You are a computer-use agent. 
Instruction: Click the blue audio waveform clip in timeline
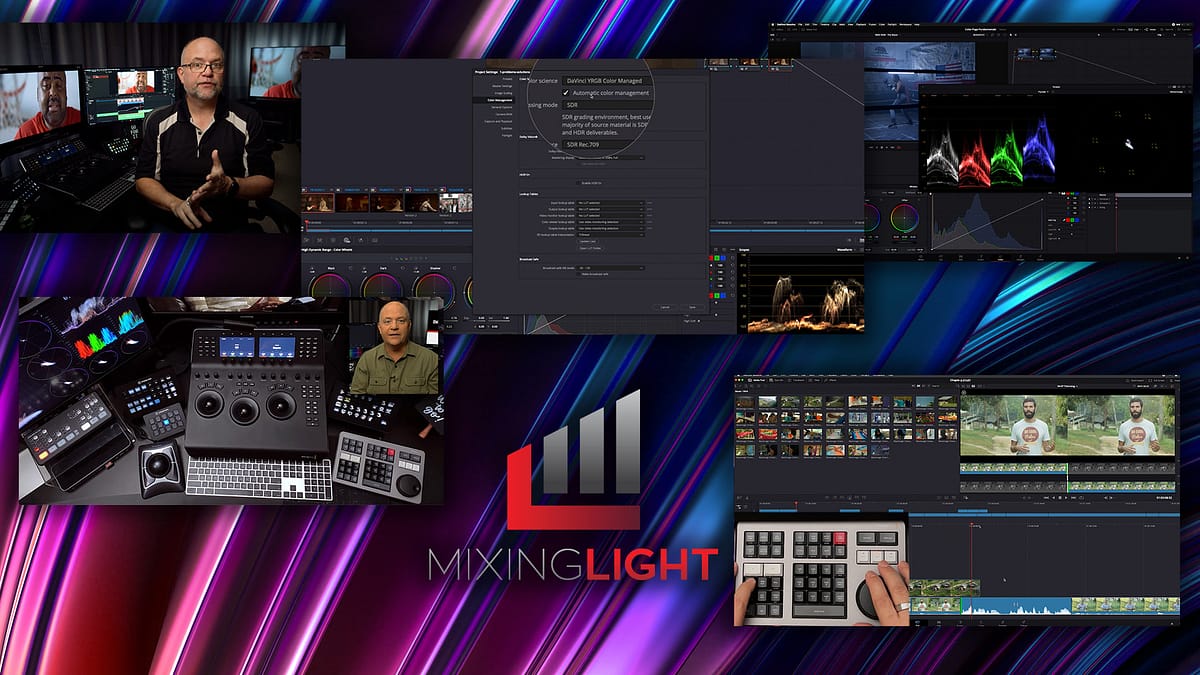coord(1016,606)
